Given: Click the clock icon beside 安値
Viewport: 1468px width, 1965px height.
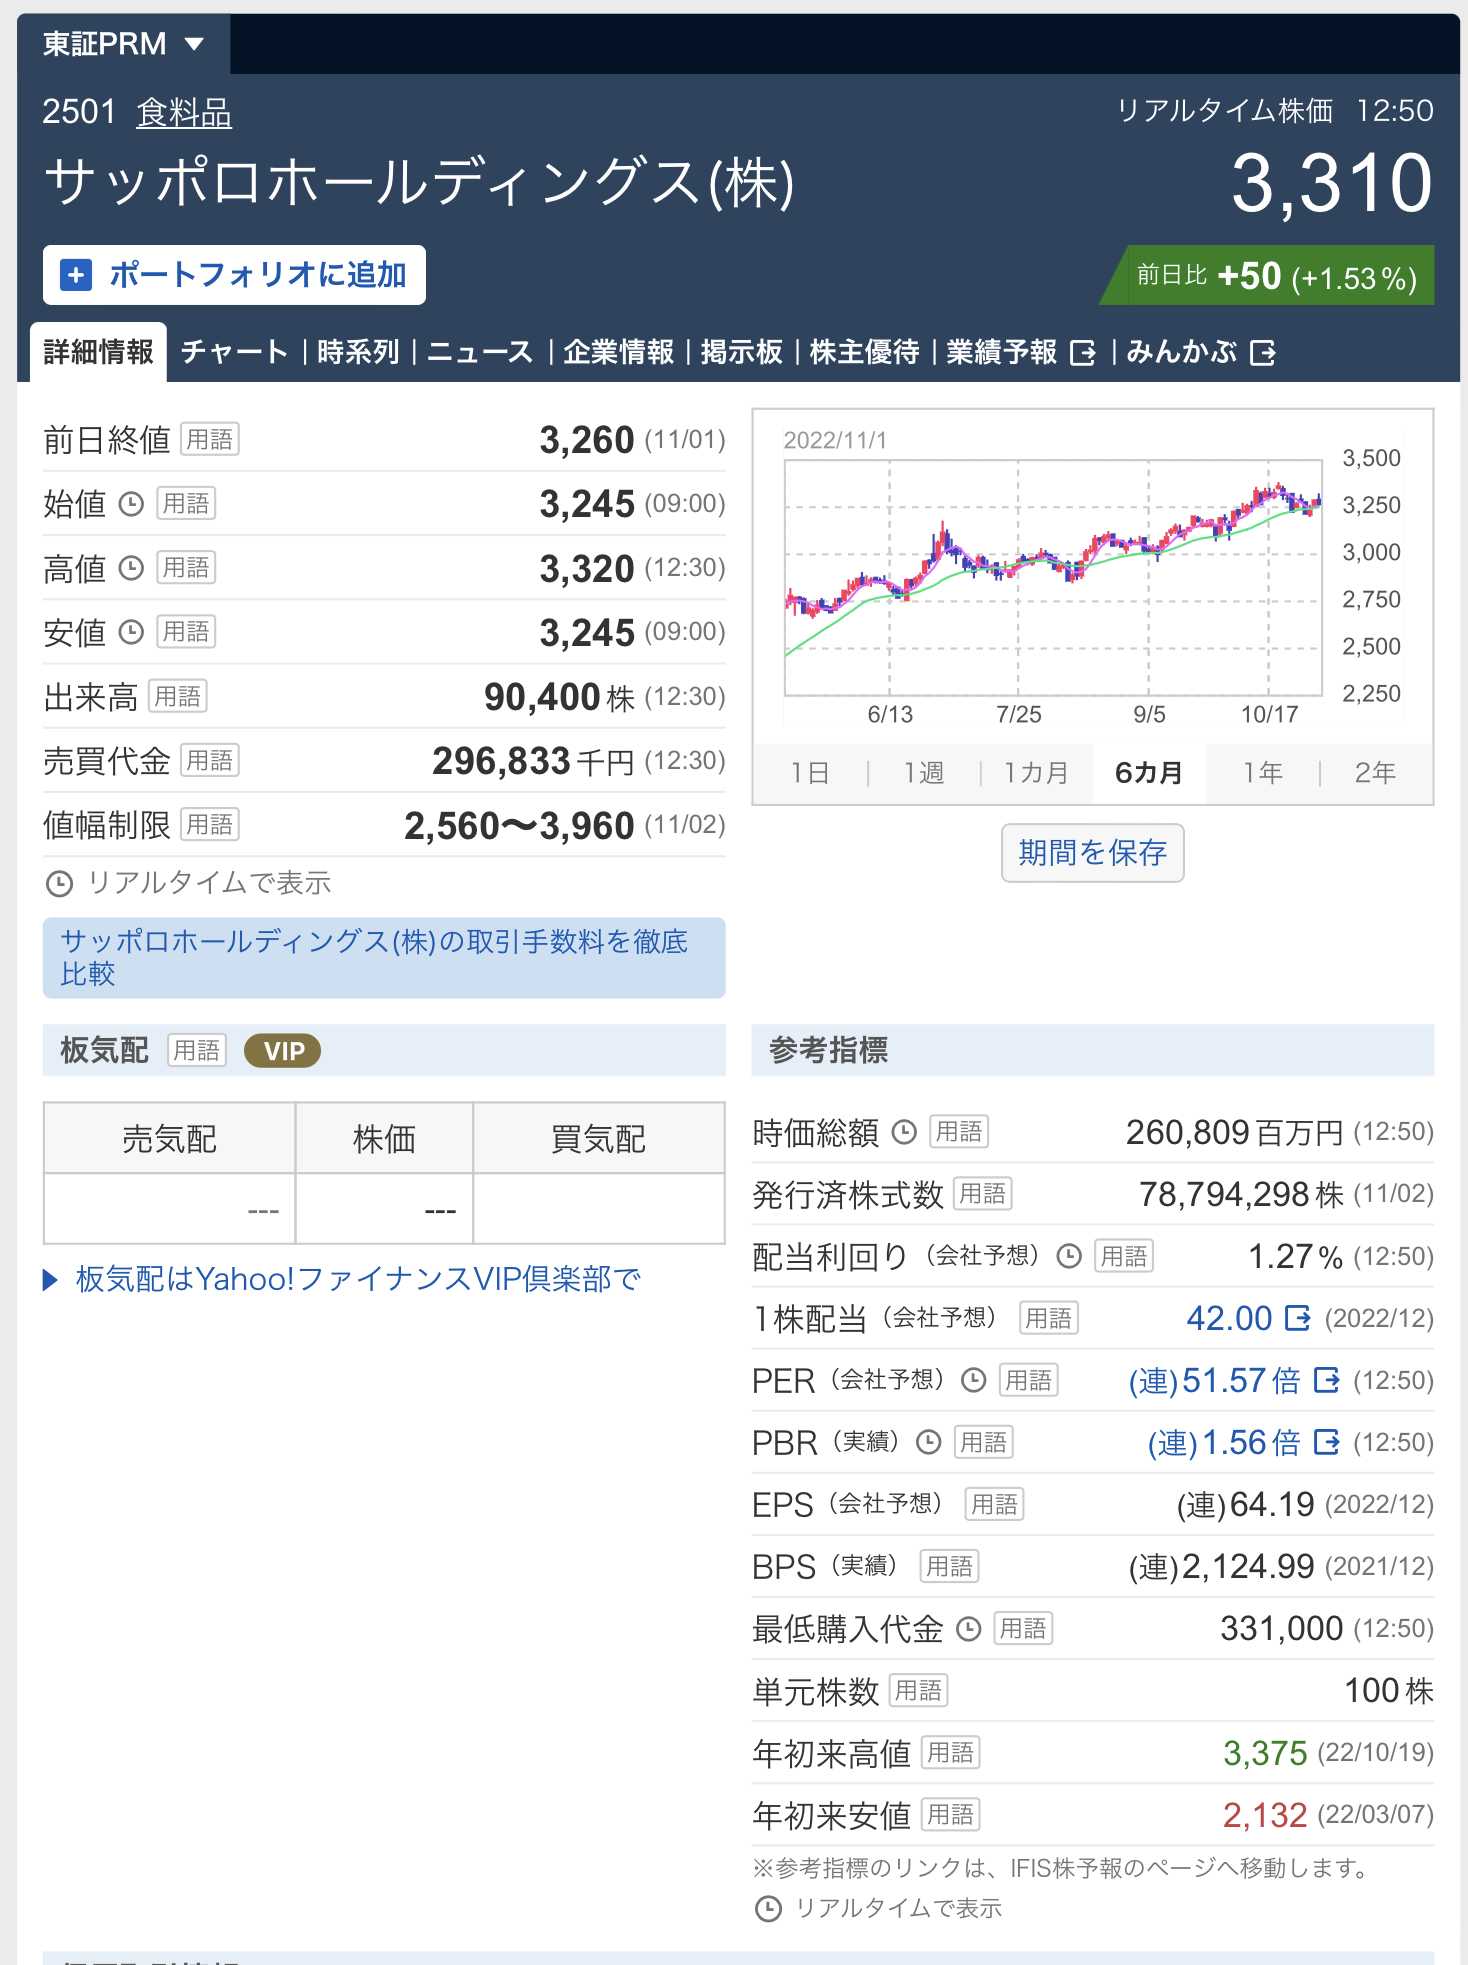Looking at the screenshot, I should click(131, 632).
